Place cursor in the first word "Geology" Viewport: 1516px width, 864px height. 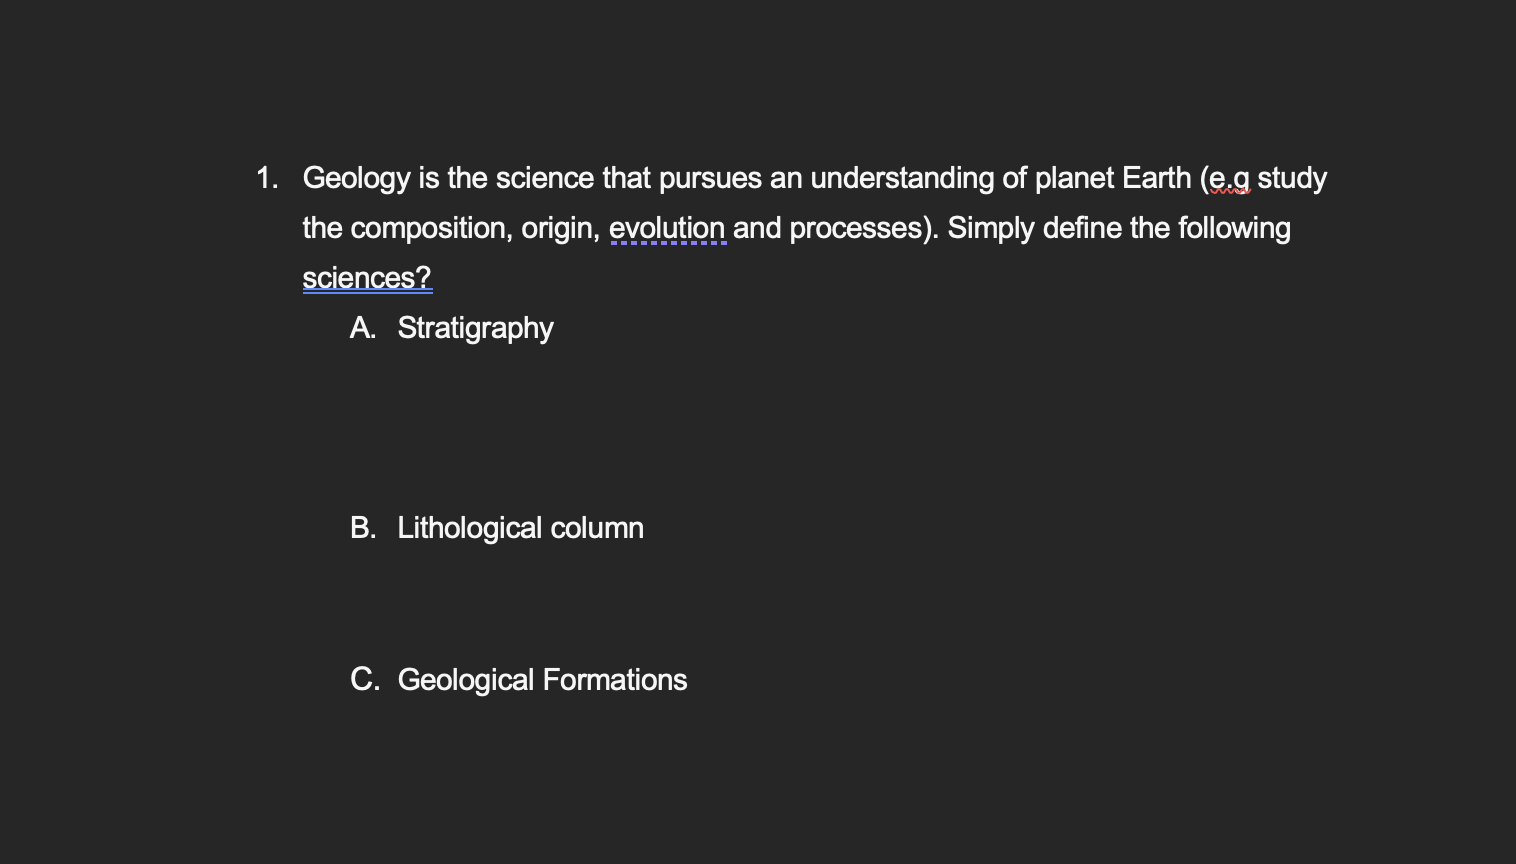[x=357, y=179]
